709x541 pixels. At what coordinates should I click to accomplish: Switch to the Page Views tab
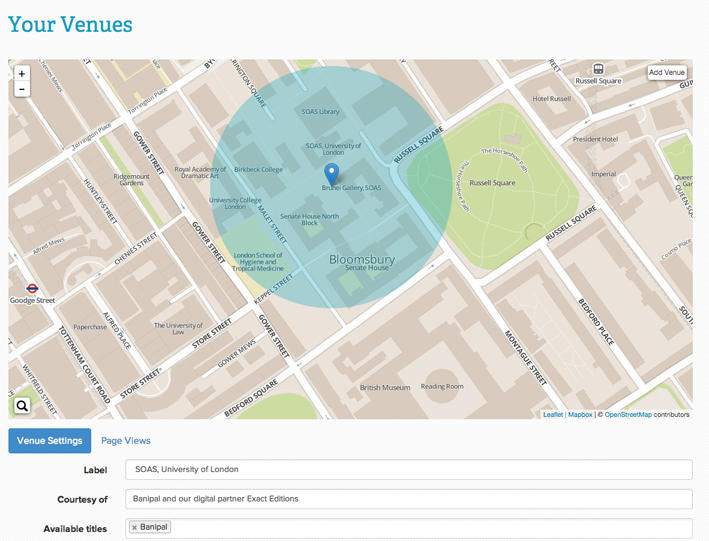(x=126, y=441)
